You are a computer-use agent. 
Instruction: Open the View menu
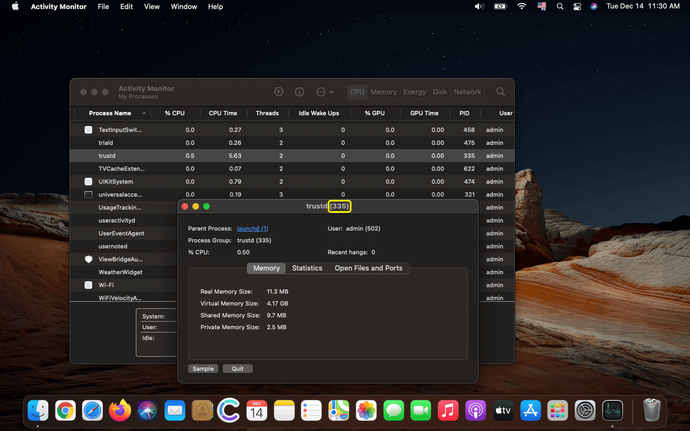point(152,6)
